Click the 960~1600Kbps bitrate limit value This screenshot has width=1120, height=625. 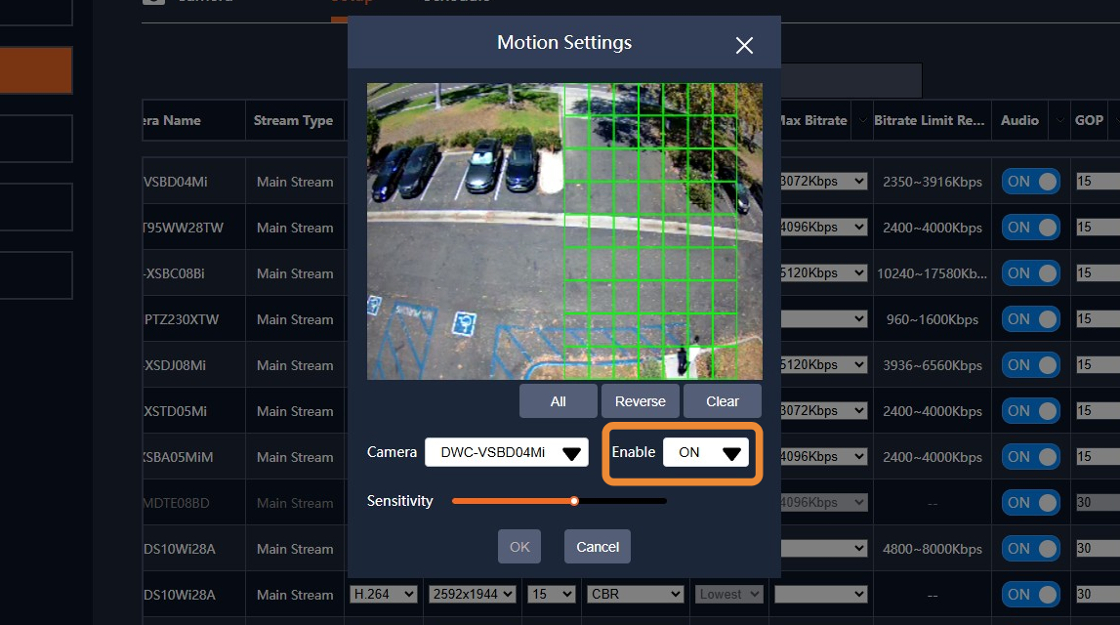[x=932, y=319]
